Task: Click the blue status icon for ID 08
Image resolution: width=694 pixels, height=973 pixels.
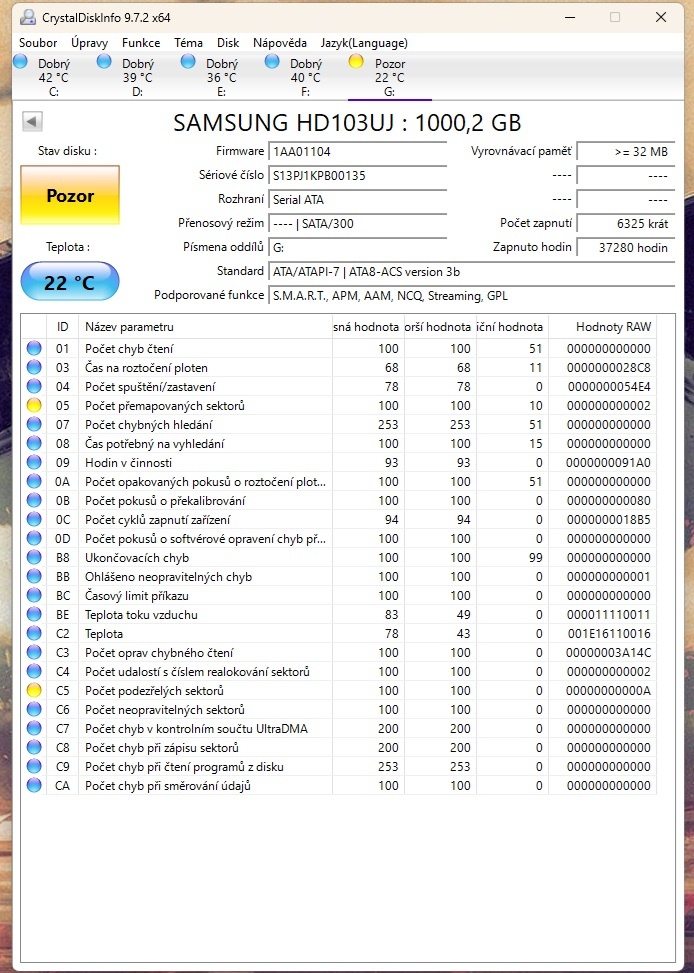Action: pyautogui.click(x=34, y=444)
